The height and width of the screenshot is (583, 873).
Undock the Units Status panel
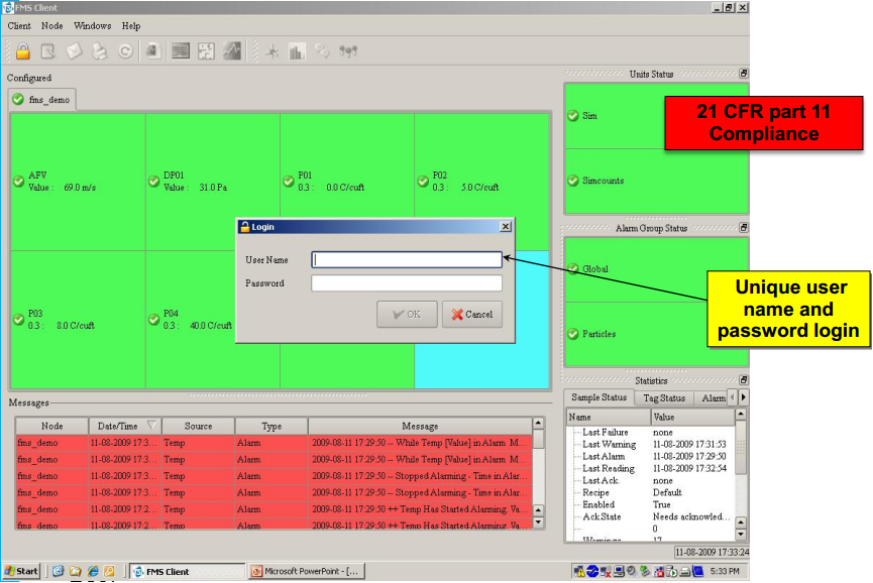click(x=743, y=74)
